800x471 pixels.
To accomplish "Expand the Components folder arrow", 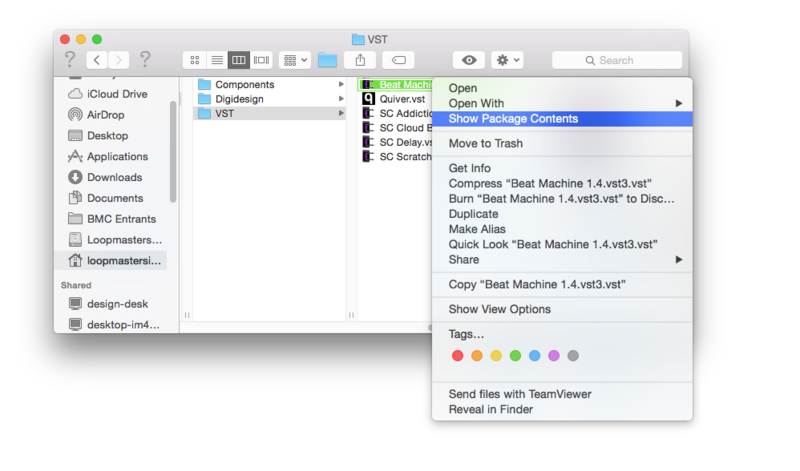I will 341,84.
